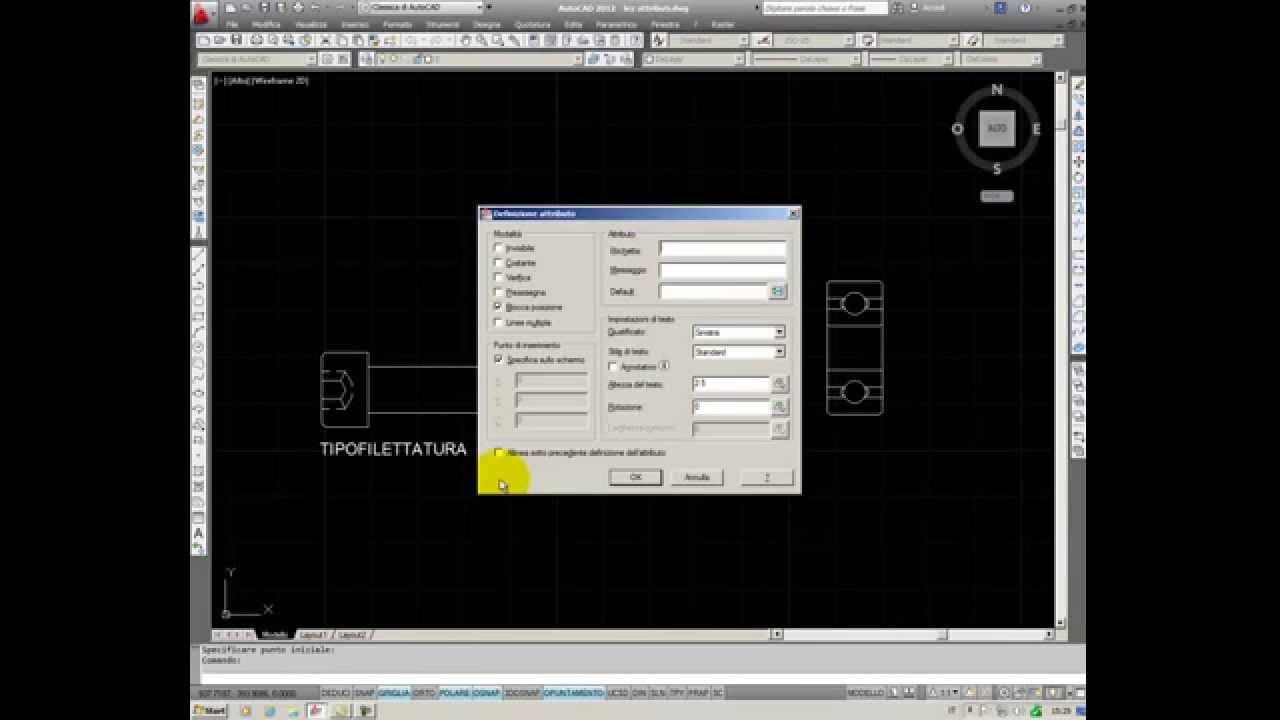Click OK in Definizione attributo dialog
This screenshot has width=1280, height=720.
[635, 477]
